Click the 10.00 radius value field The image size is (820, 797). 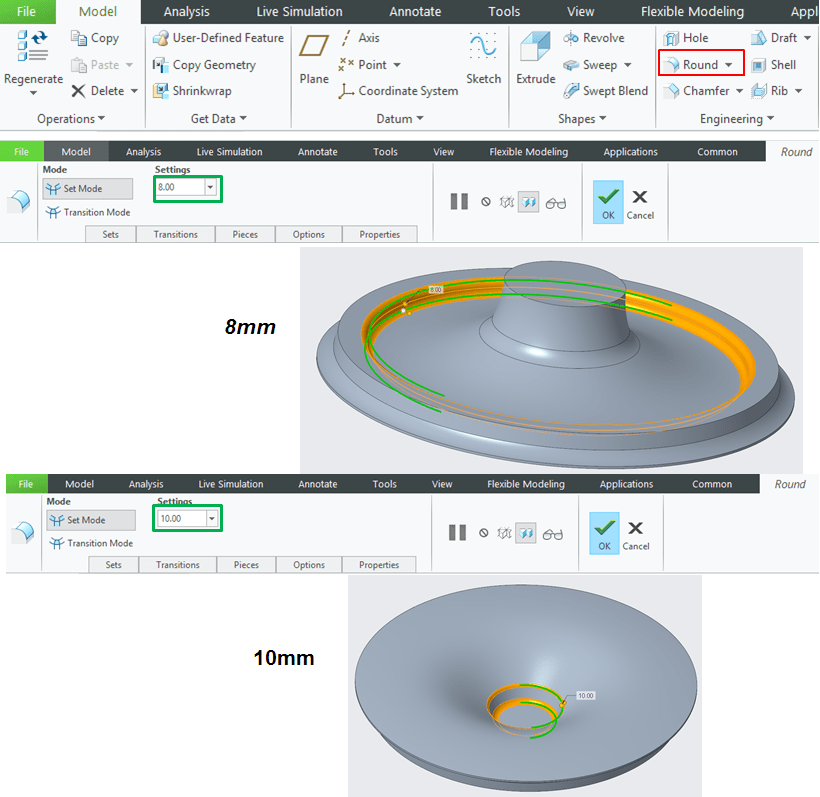[180, 519]
